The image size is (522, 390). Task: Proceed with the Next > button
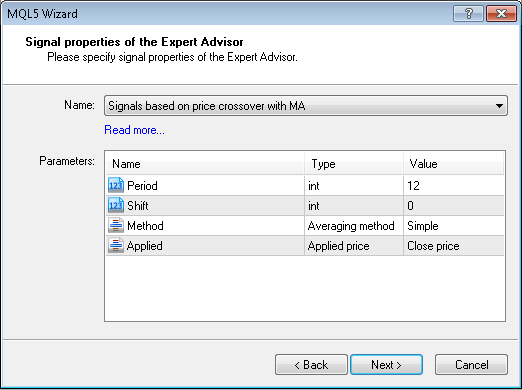coord(386,364)
